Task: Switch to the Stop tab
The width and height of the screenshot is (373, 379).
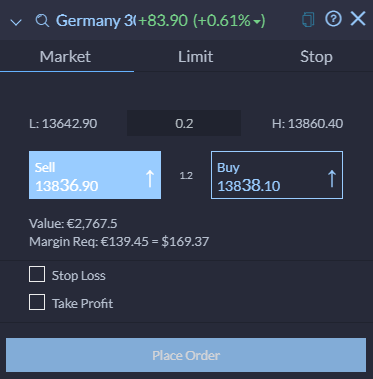Action: [316, 56]
